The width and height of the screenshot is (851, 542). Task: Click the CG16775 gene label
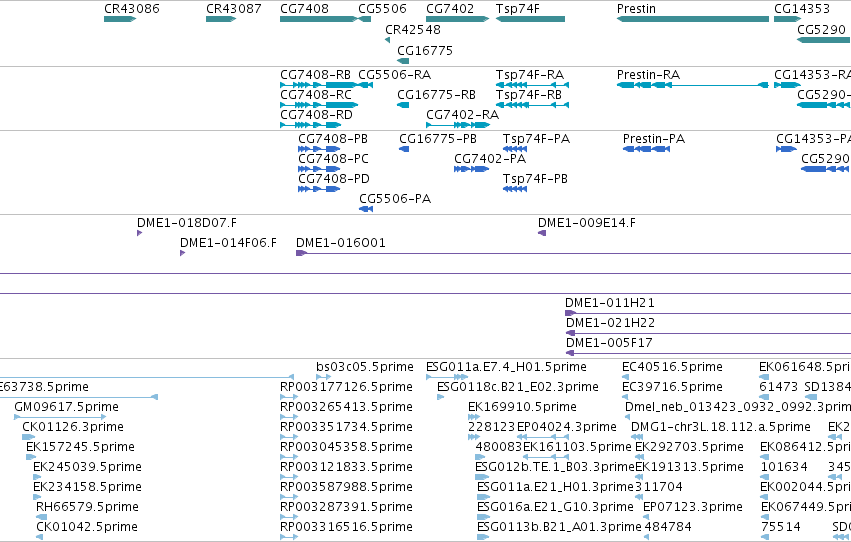click(424, 50)
